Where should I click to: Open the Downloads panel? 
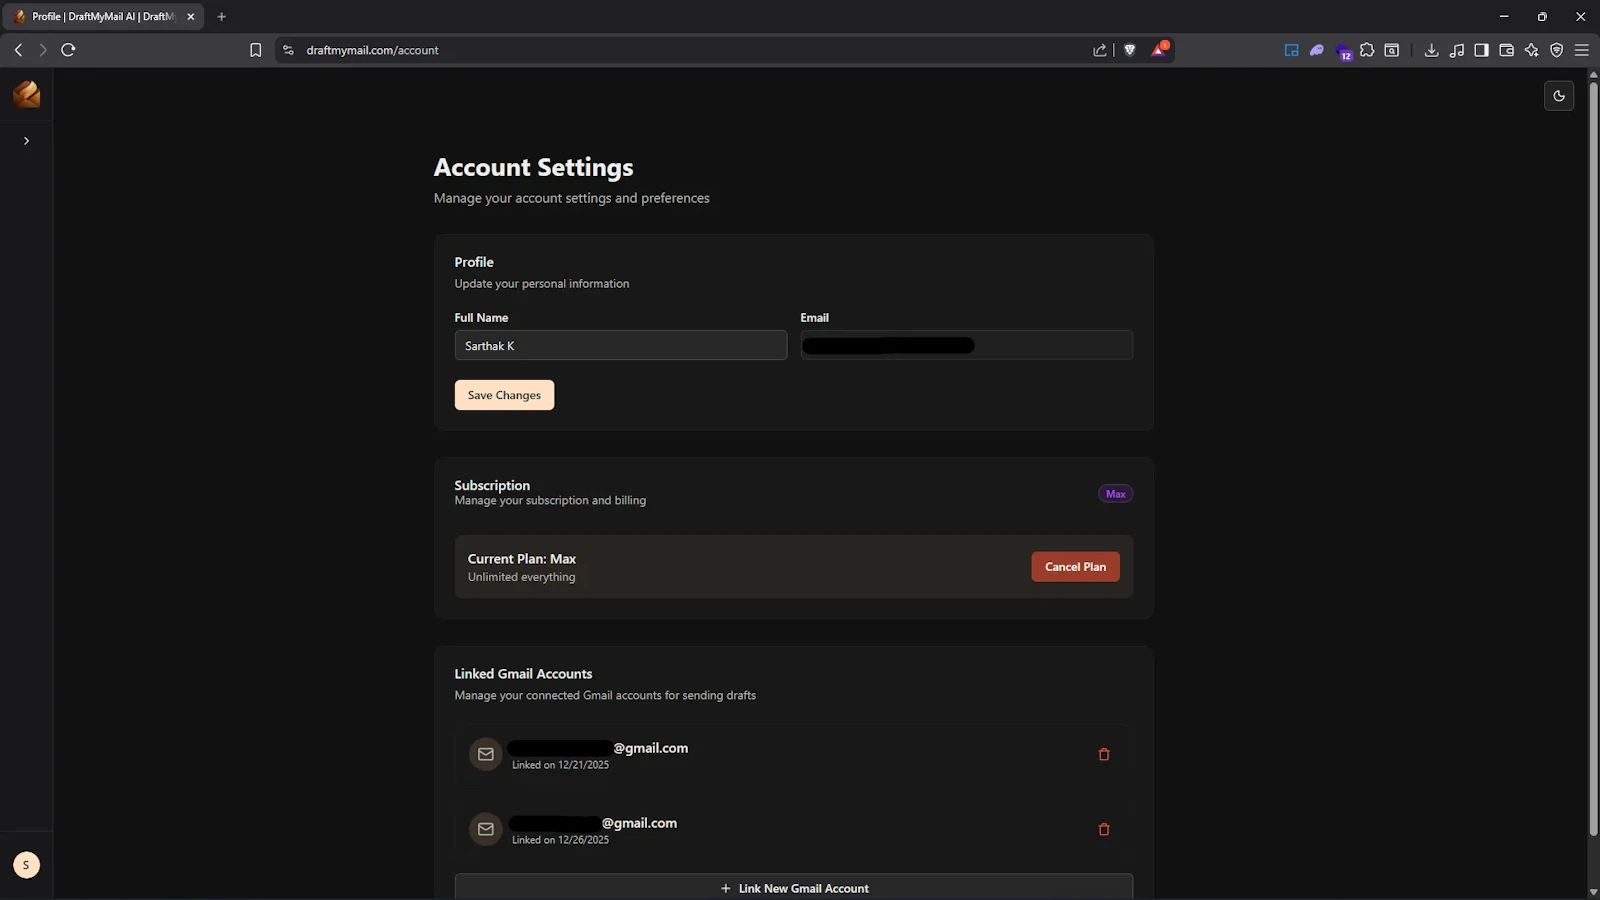tap(1431, 50)
